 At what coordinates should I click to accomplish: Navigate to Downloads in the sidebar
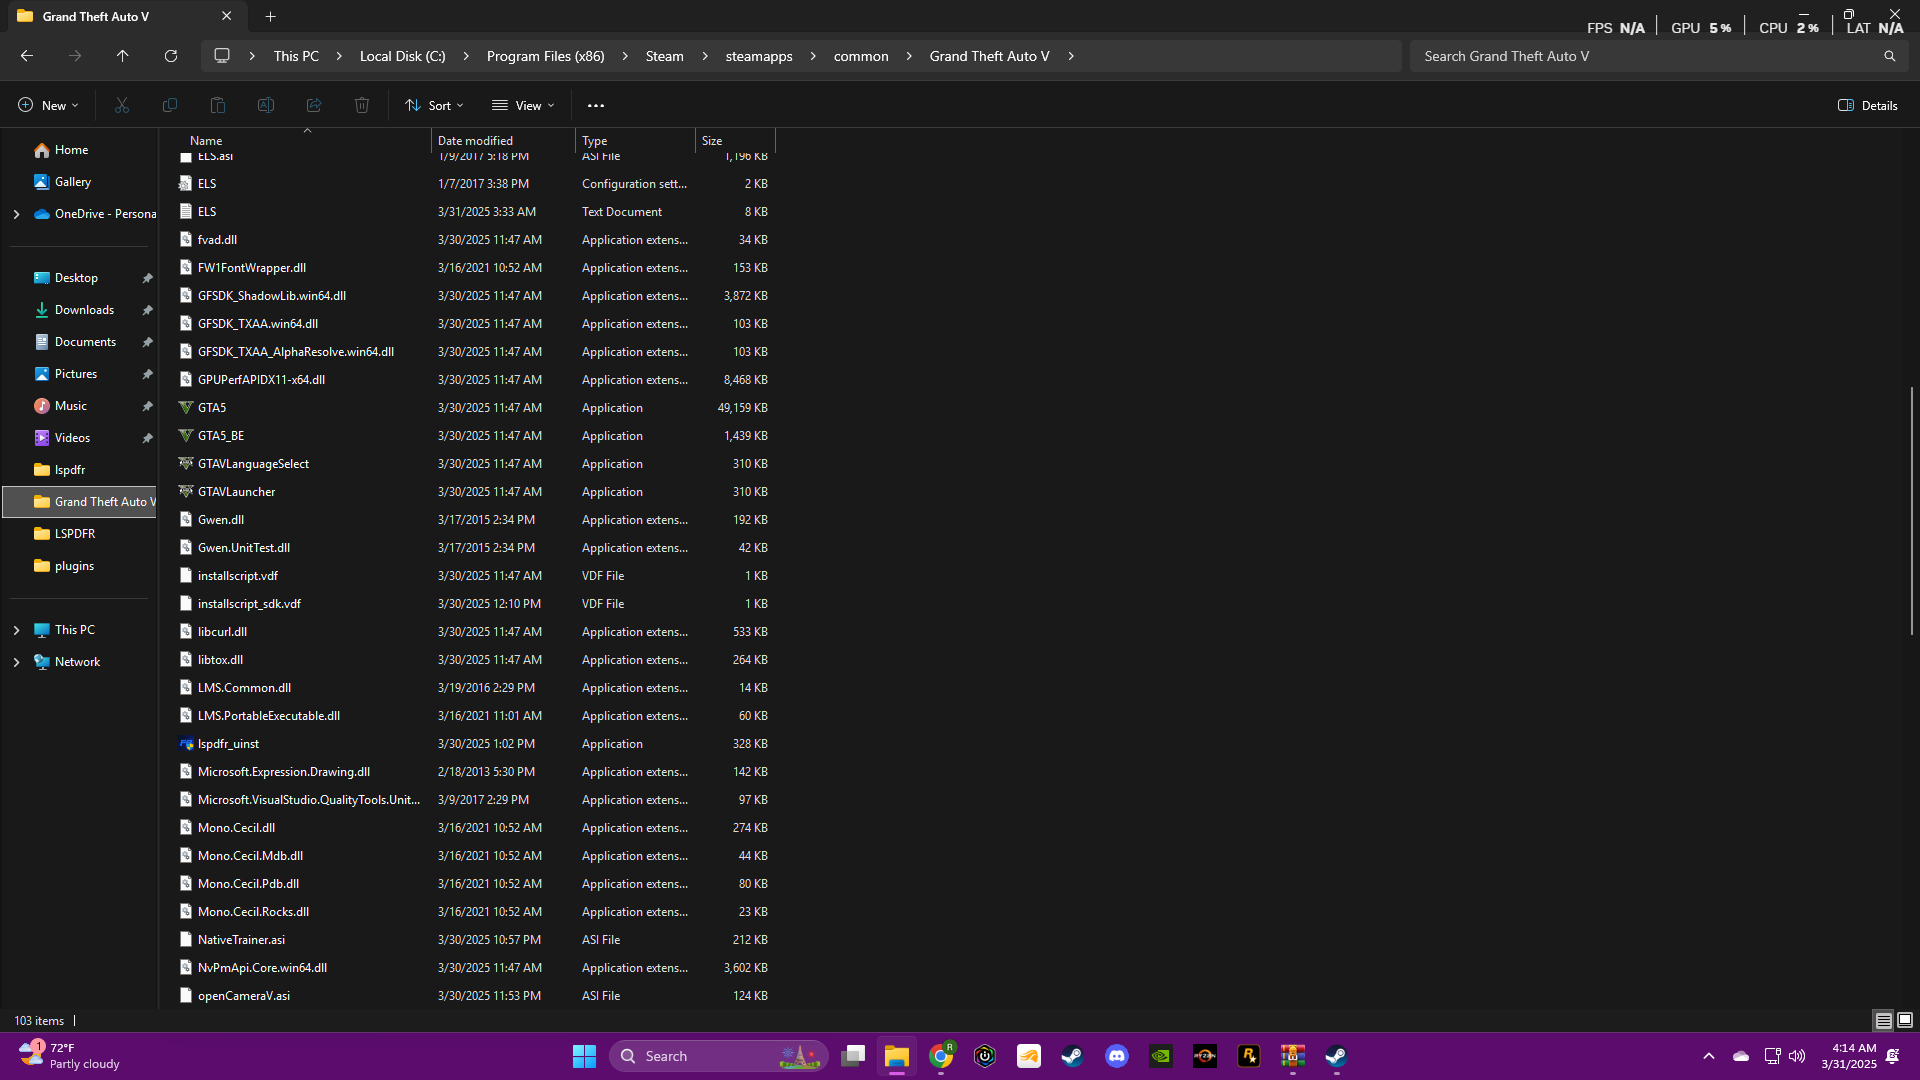click(x=84, y=310)
